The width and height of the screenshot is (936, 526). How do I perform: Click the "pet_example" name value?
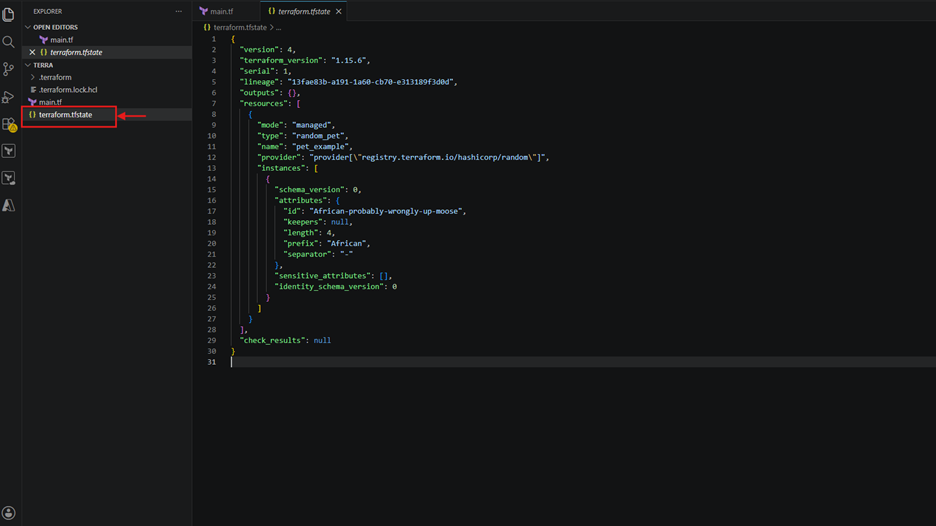click(320, 147)
